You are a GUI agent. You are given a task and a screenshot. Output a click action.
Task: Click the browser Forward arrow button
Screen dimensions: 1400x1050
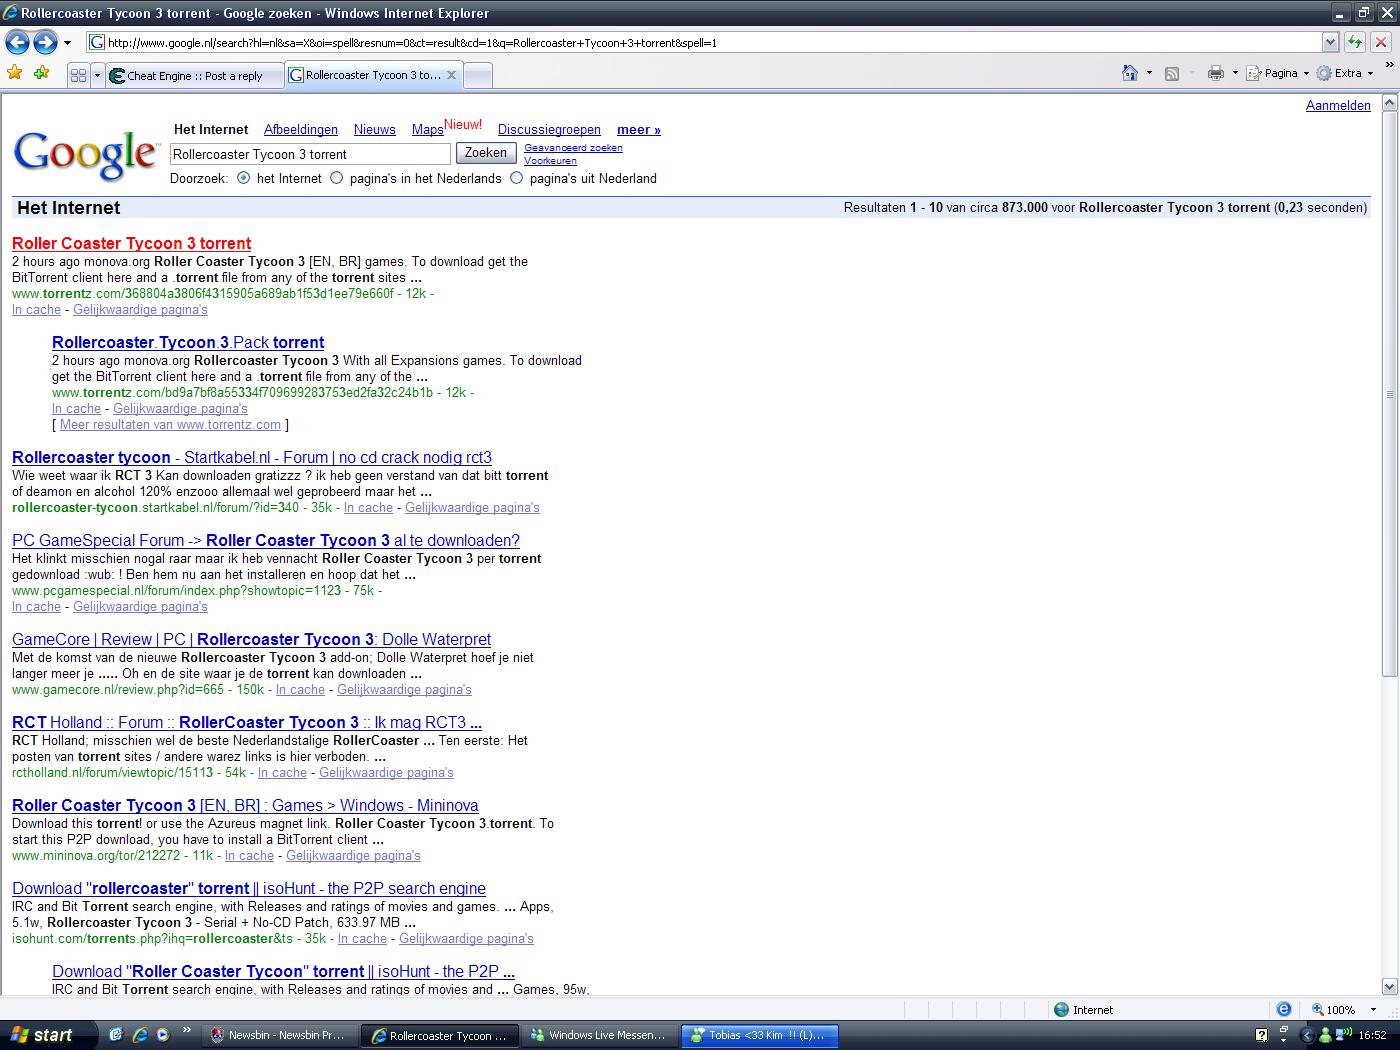point(45,42)
